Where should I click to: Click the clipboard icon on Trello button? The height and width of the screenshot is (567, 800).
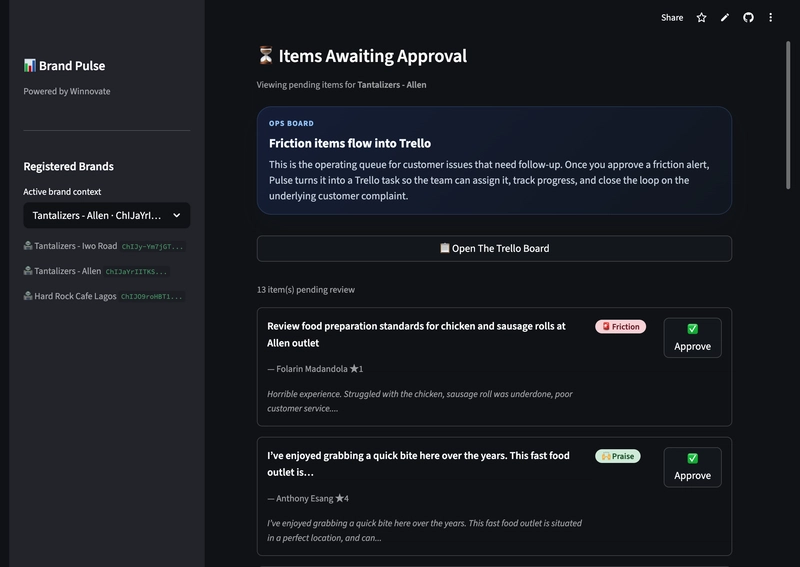click(444, 248)
